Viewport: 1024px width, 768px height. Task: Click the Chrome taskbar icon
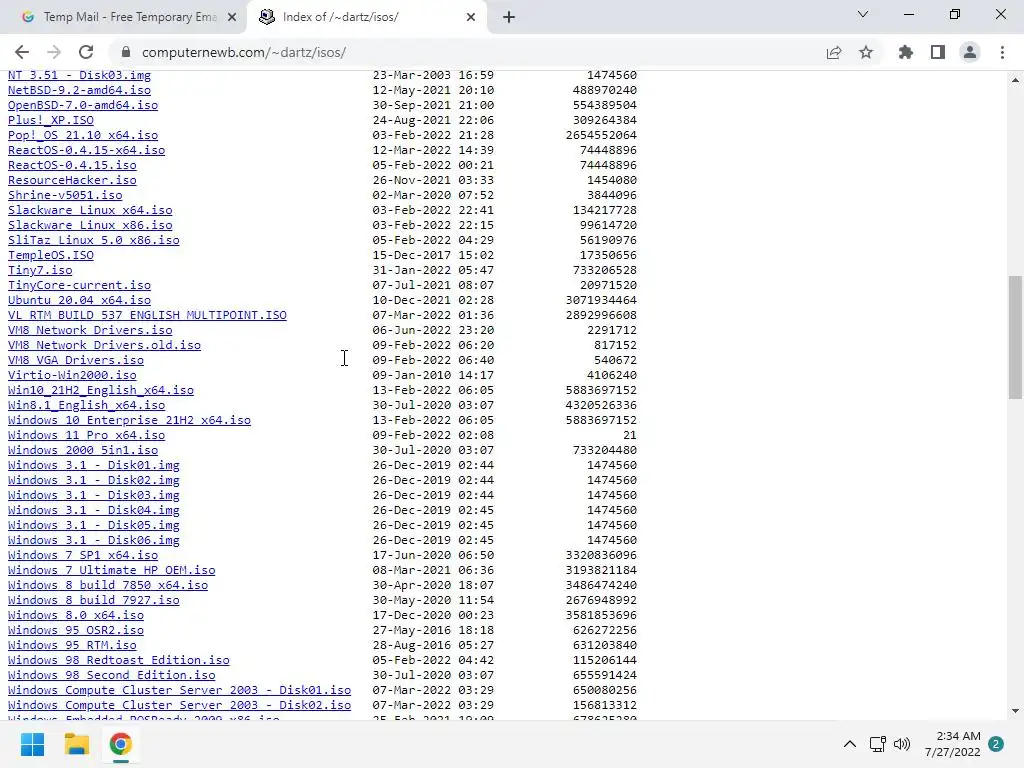click(x=120, y=744)
